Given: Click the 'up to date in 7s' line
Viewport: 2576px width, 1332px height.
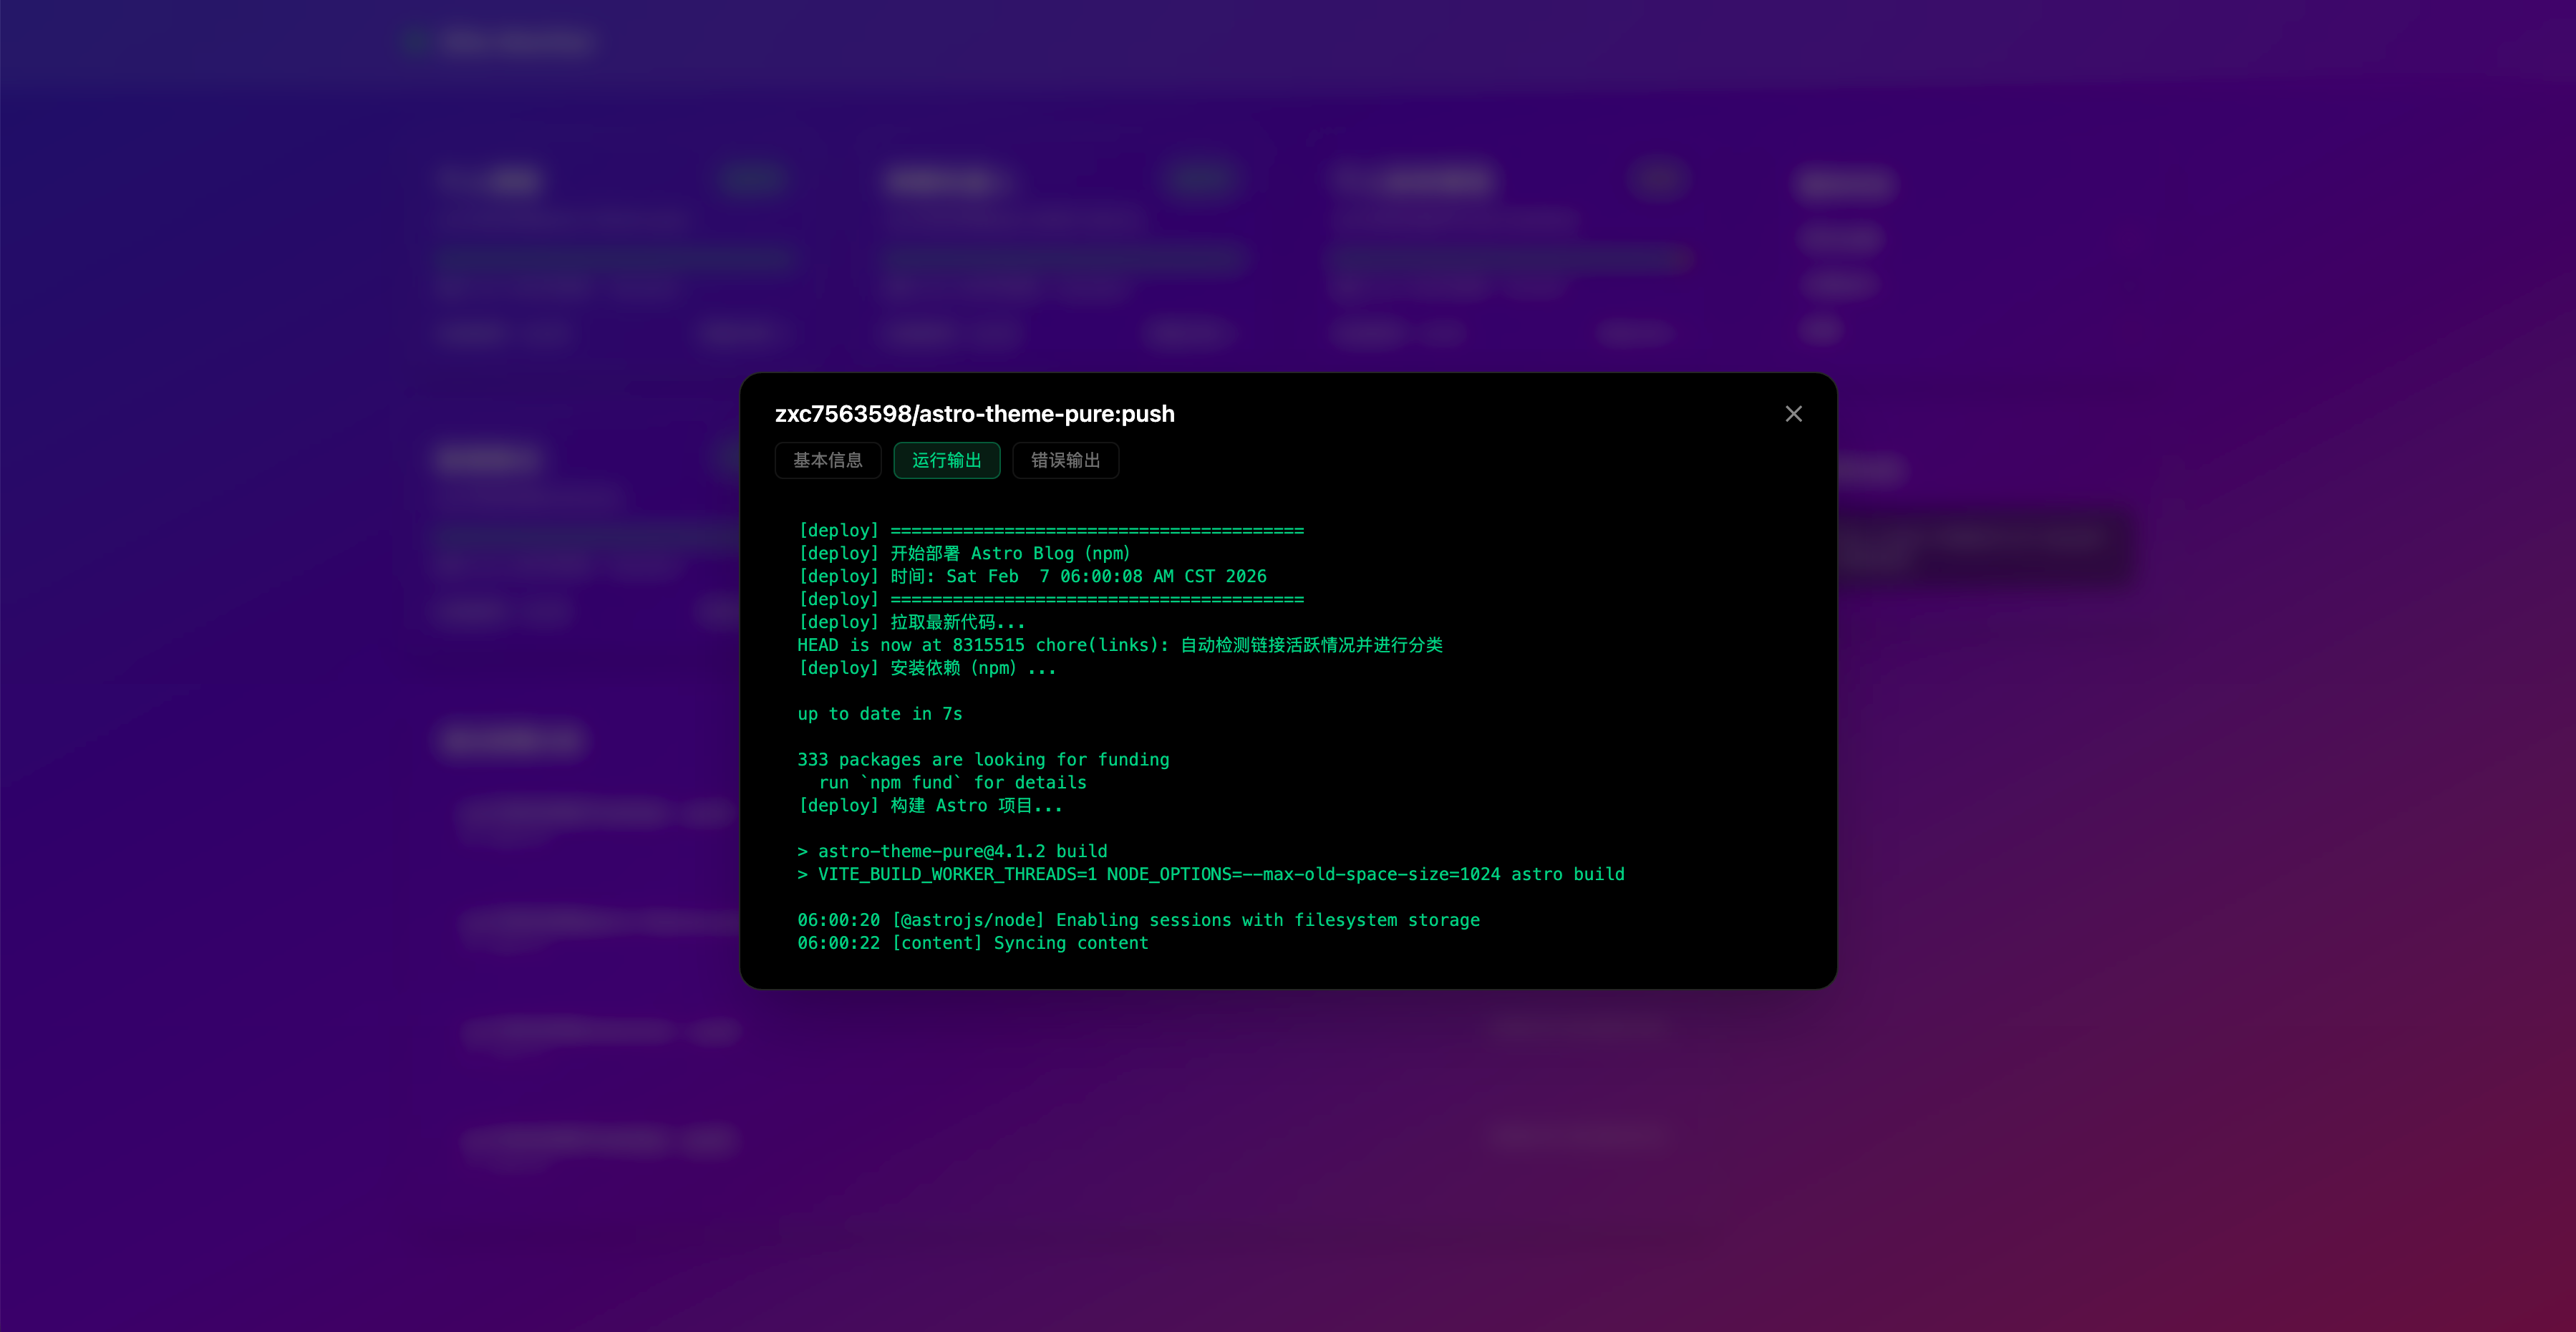Looking at the screenshot, I should [x=879, y=714].
